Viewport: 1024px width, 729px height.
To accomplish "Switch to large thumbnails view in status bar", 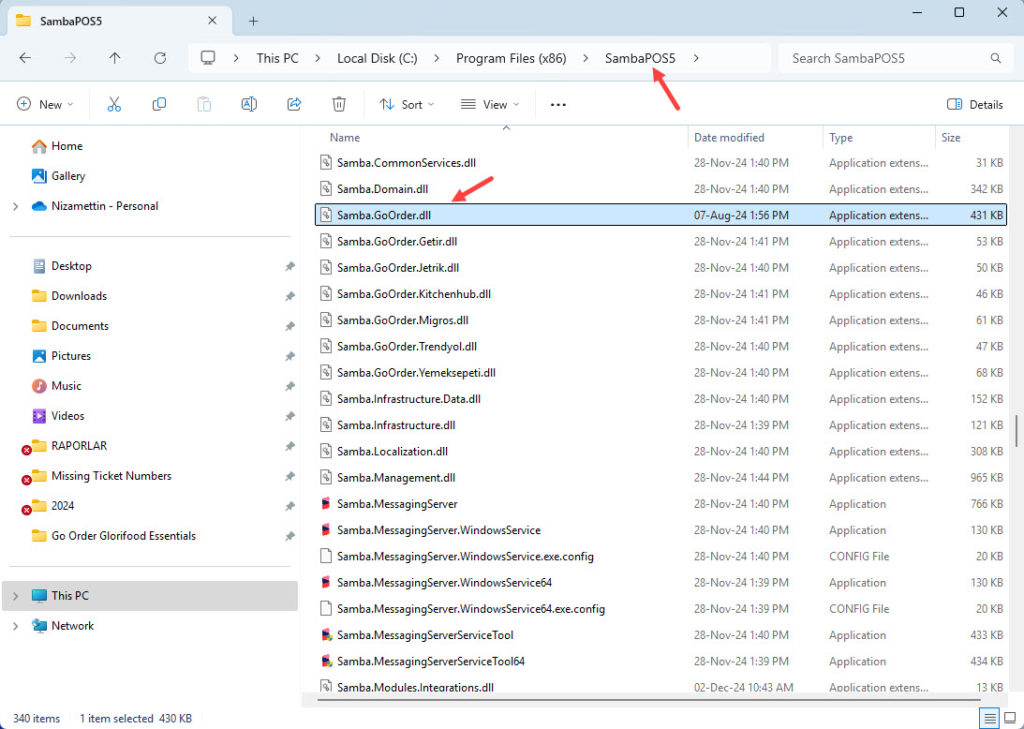I will click(x=1010, y=719).
